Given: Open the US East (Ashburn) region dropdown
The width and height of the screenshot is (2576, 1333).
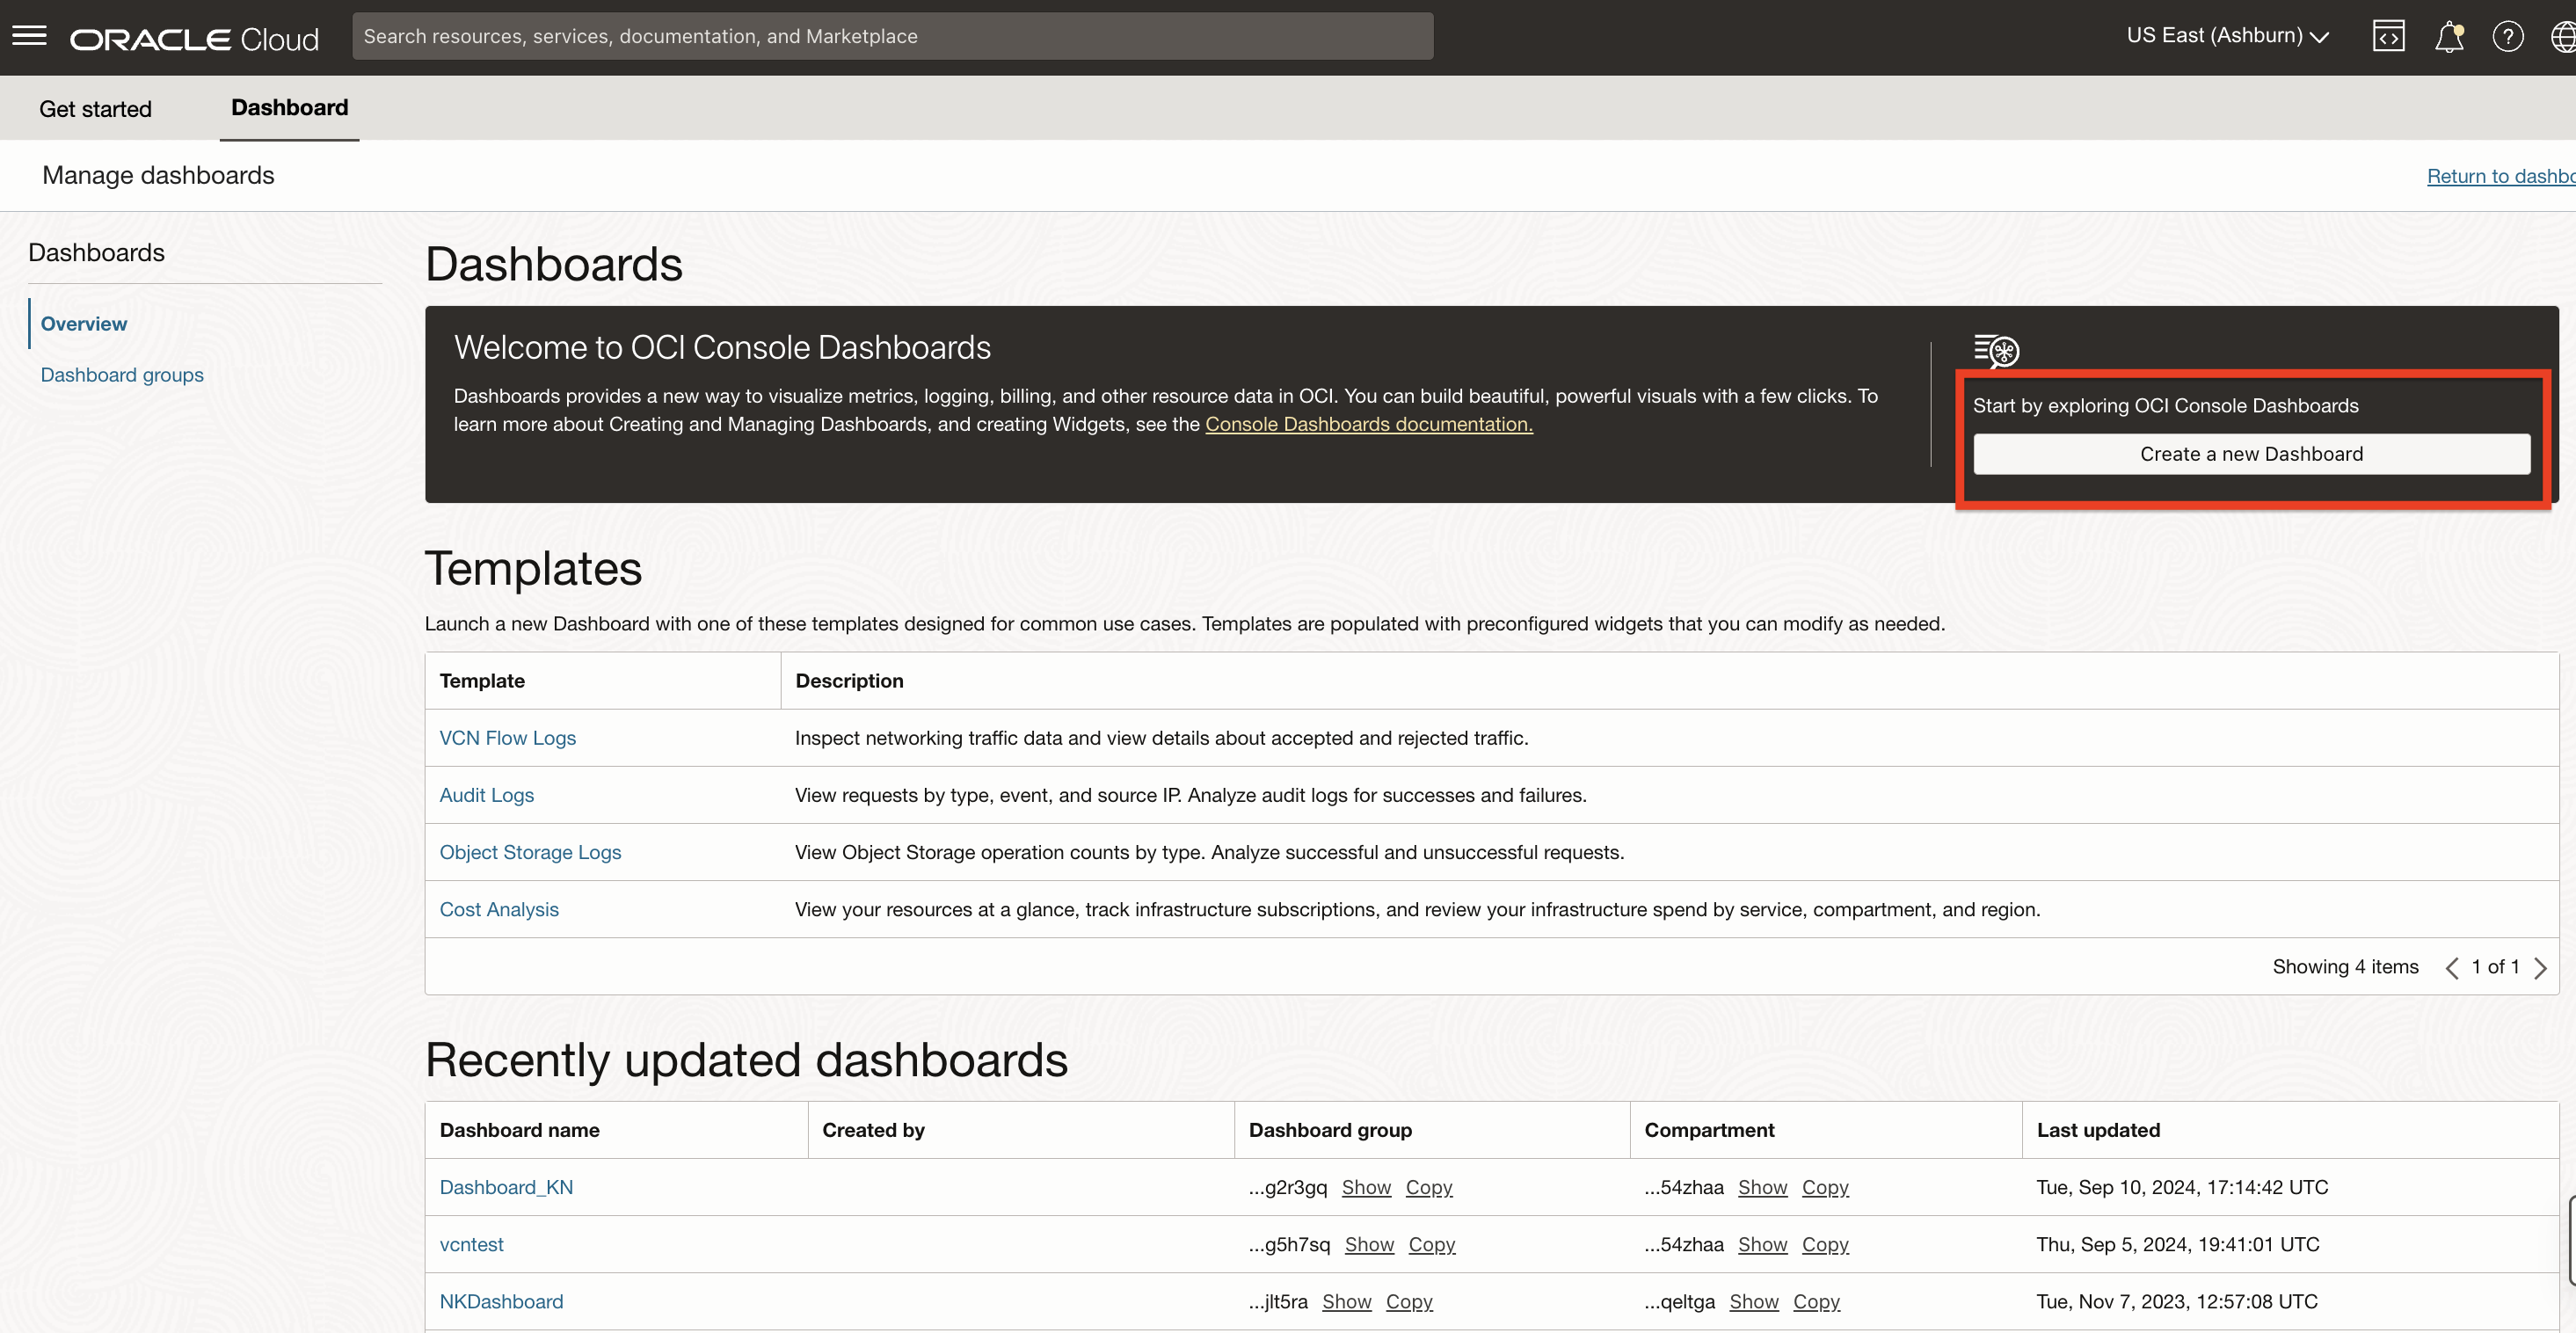Looking at the screenshot, I should coord(2228,36).
